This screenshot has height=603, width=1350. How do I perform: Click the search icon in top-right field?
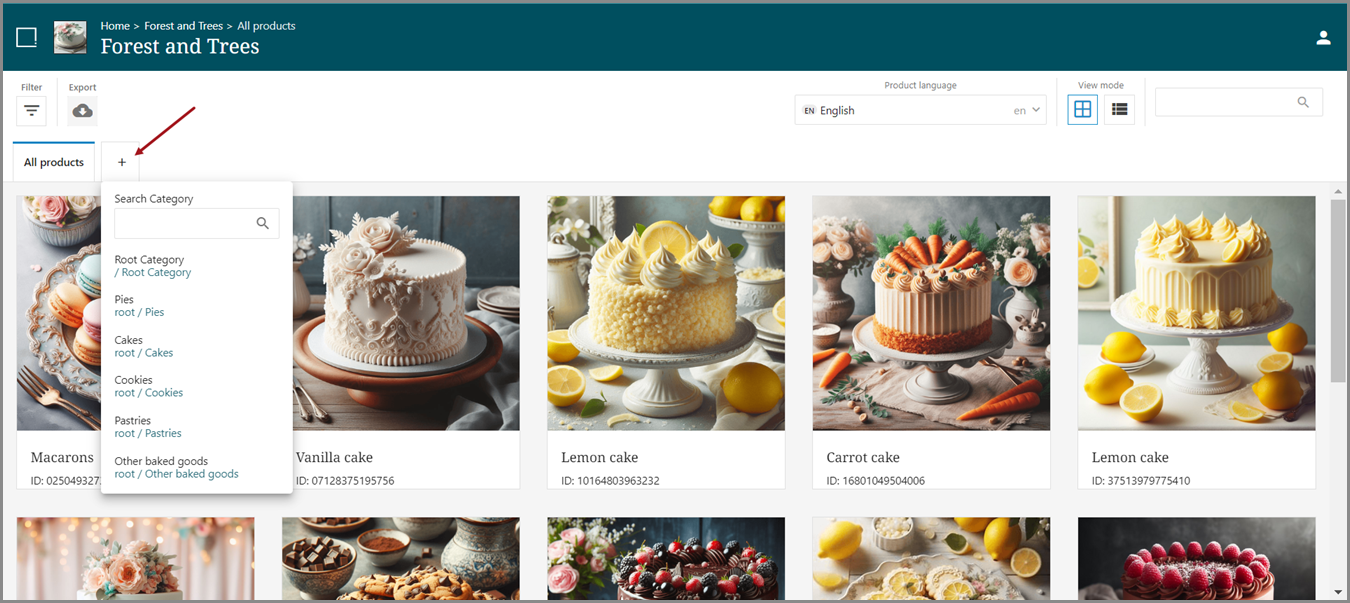point(1303,102)
